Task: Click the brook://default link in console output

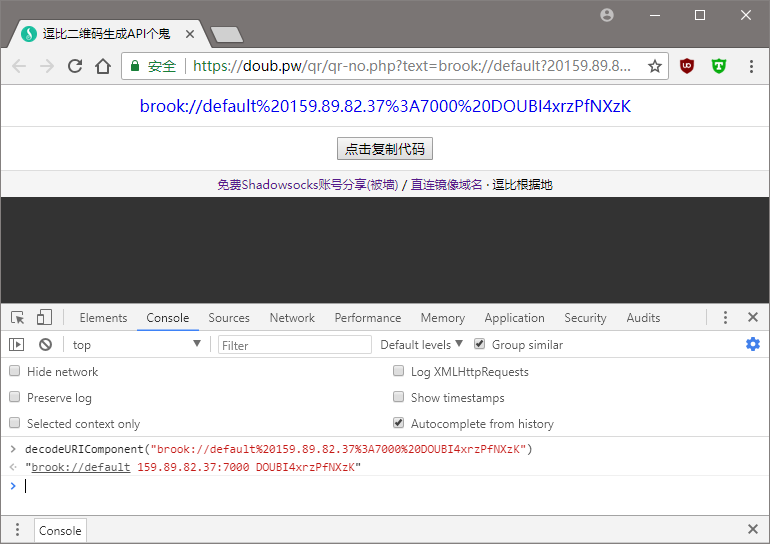Action: [x=81, y=467]
